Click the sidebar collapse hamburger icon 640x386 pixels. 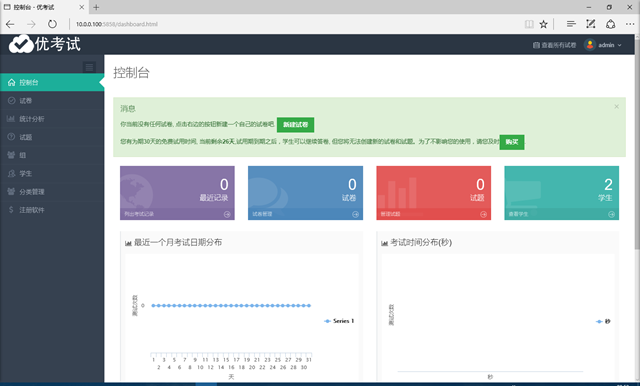[x=89, y=67]
